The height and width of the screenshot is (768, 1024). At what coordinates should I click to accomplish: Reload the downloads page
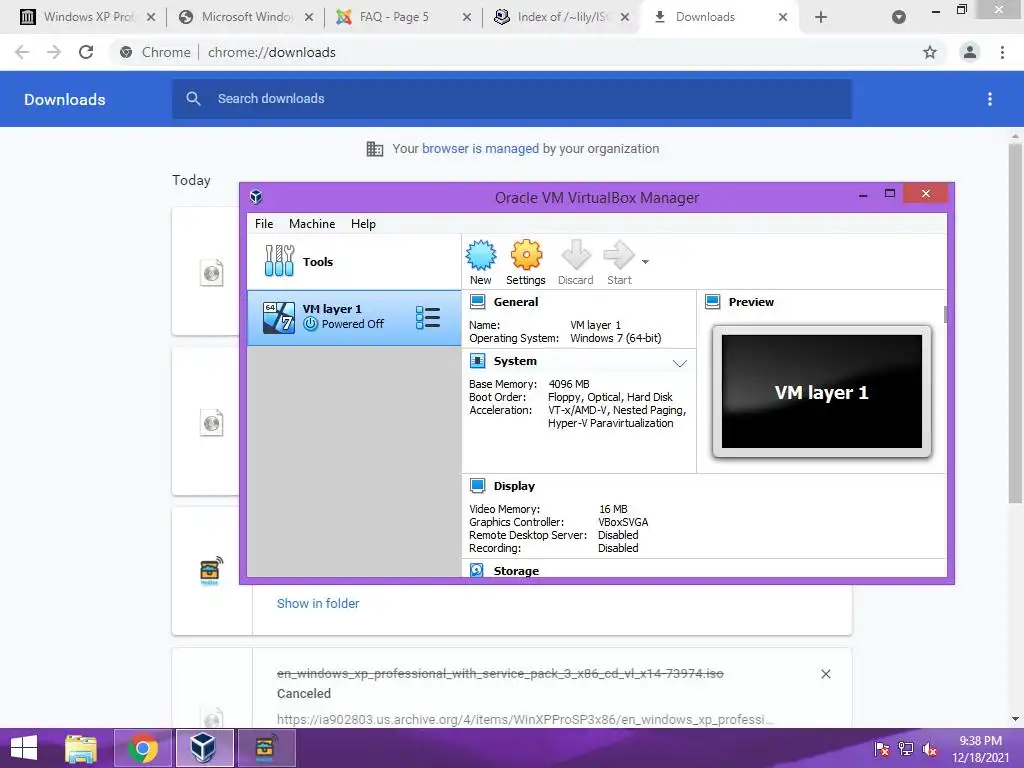(86, 52)
